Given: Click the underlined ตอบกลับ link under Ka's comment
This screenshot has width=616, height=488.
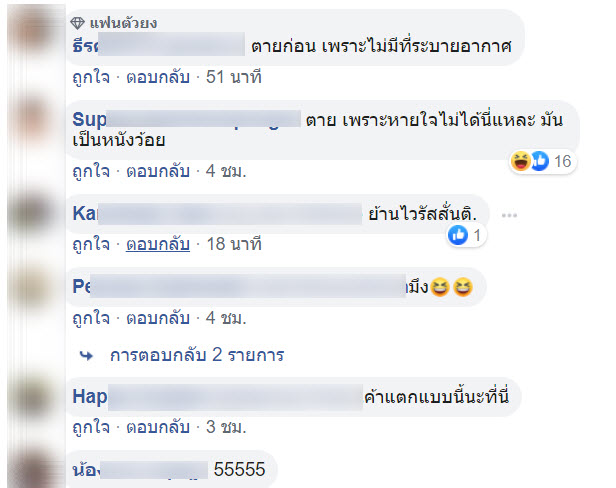Looking at the screenshot, I should pos(158,244).
